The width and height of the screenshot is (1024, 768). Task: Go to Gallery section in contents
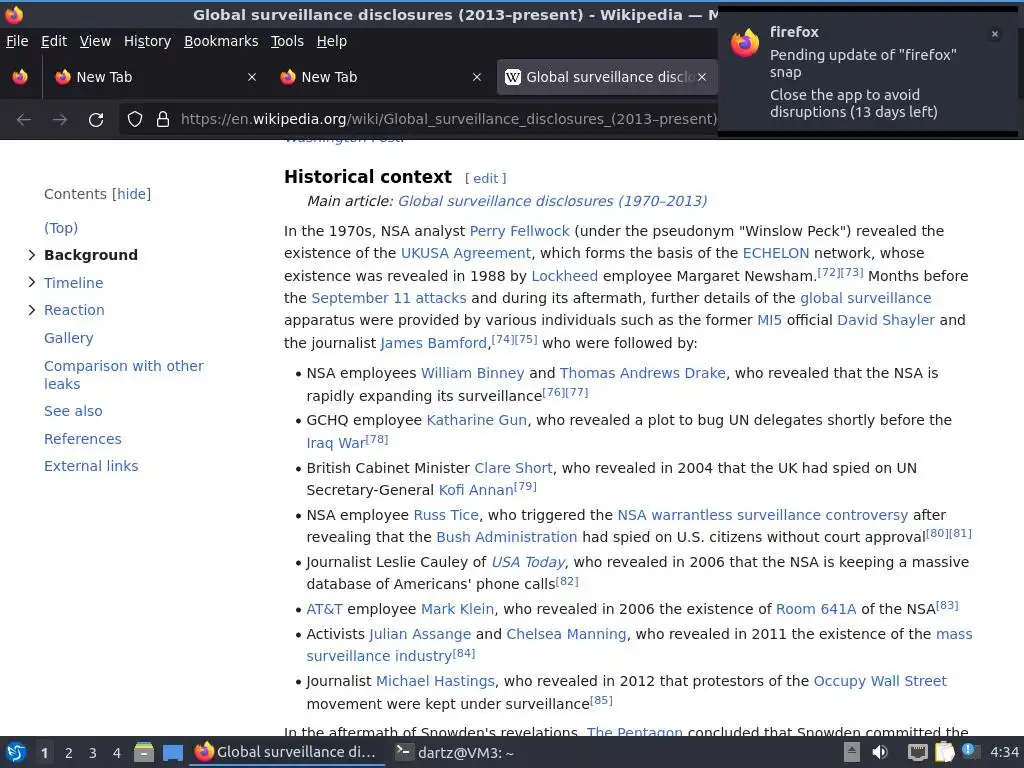[69, 338]
